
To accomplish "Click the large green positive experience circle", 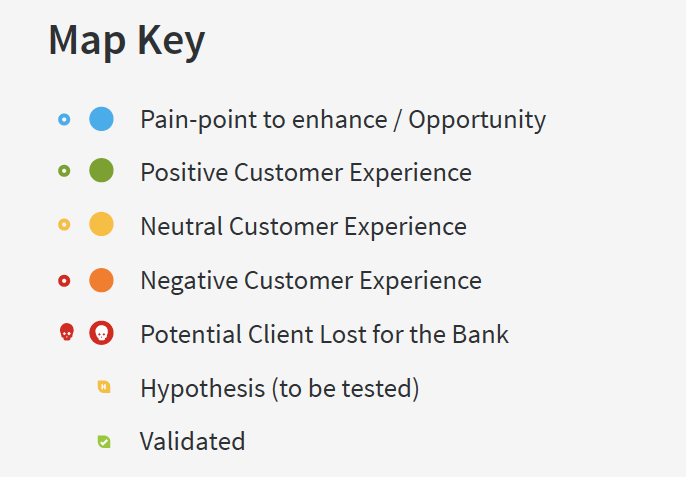I will tap(101, 172).
